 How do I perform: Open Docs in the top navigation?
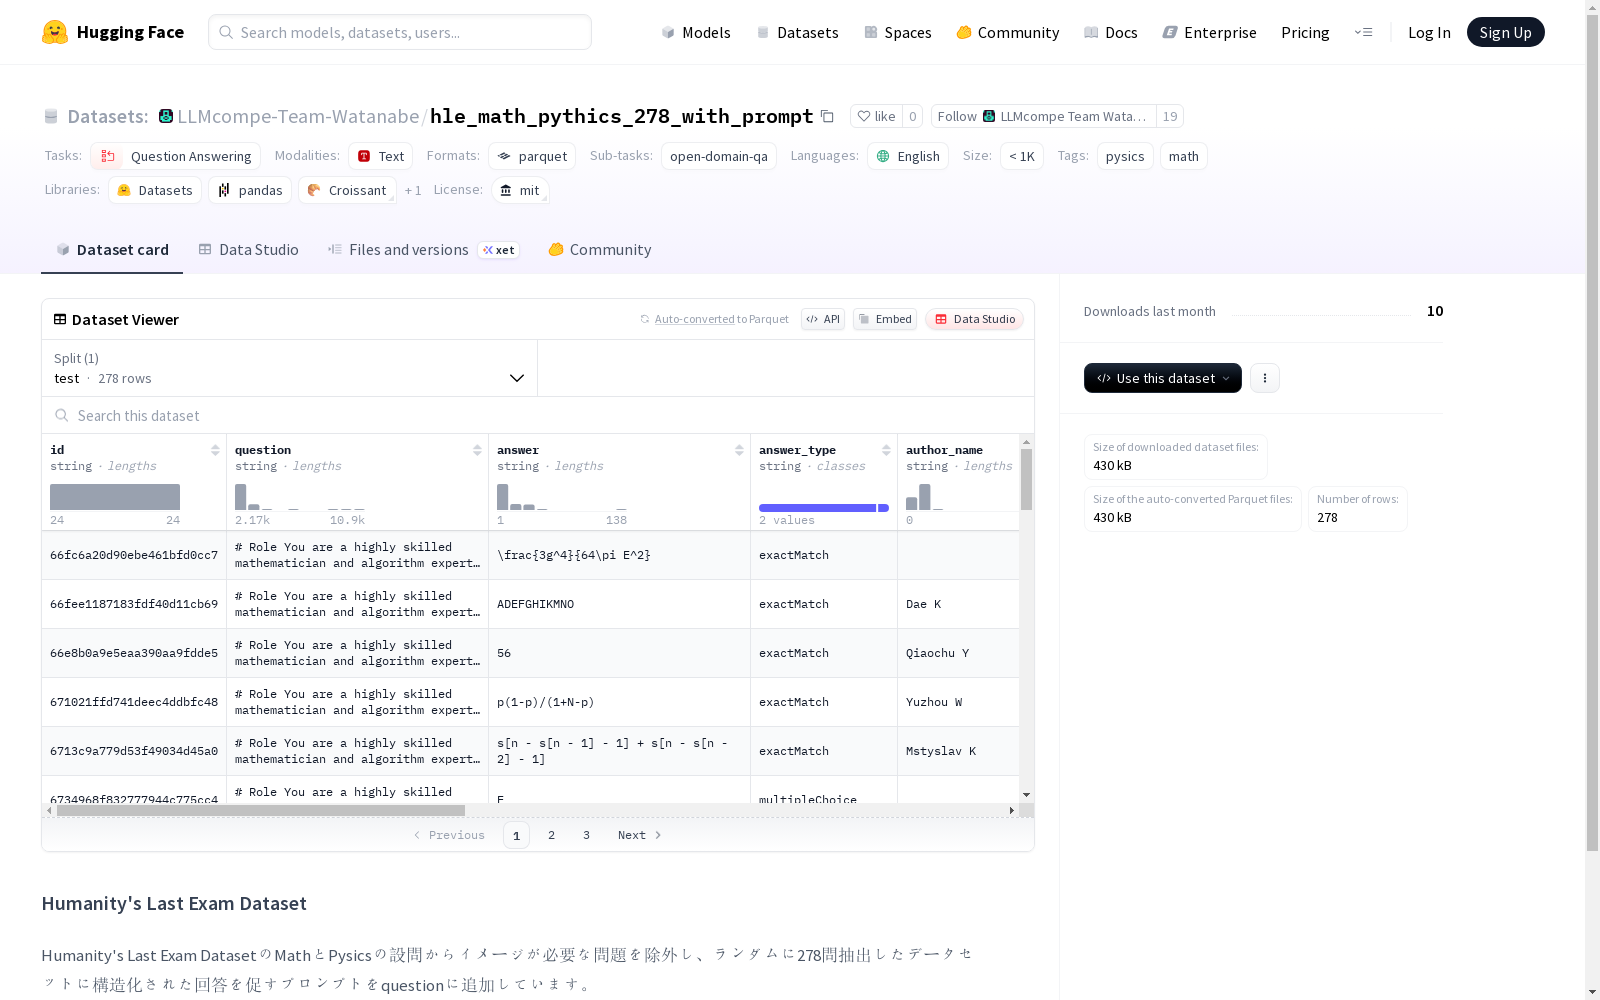pos(1111,32)
